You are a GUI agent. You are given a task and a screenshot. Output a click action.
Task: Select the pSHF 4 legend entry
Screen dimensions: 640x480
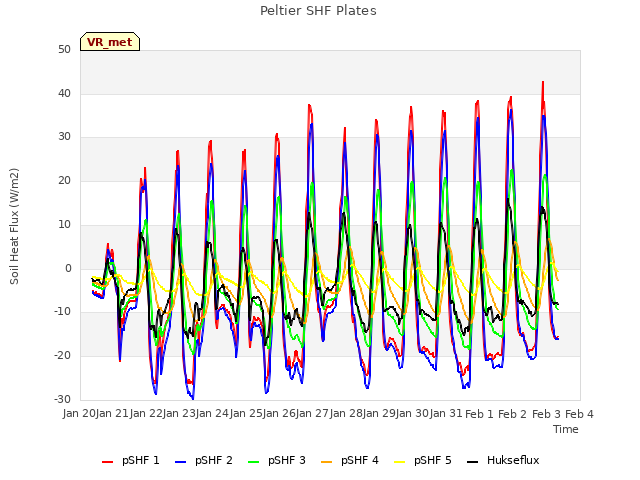coord(350,460)
